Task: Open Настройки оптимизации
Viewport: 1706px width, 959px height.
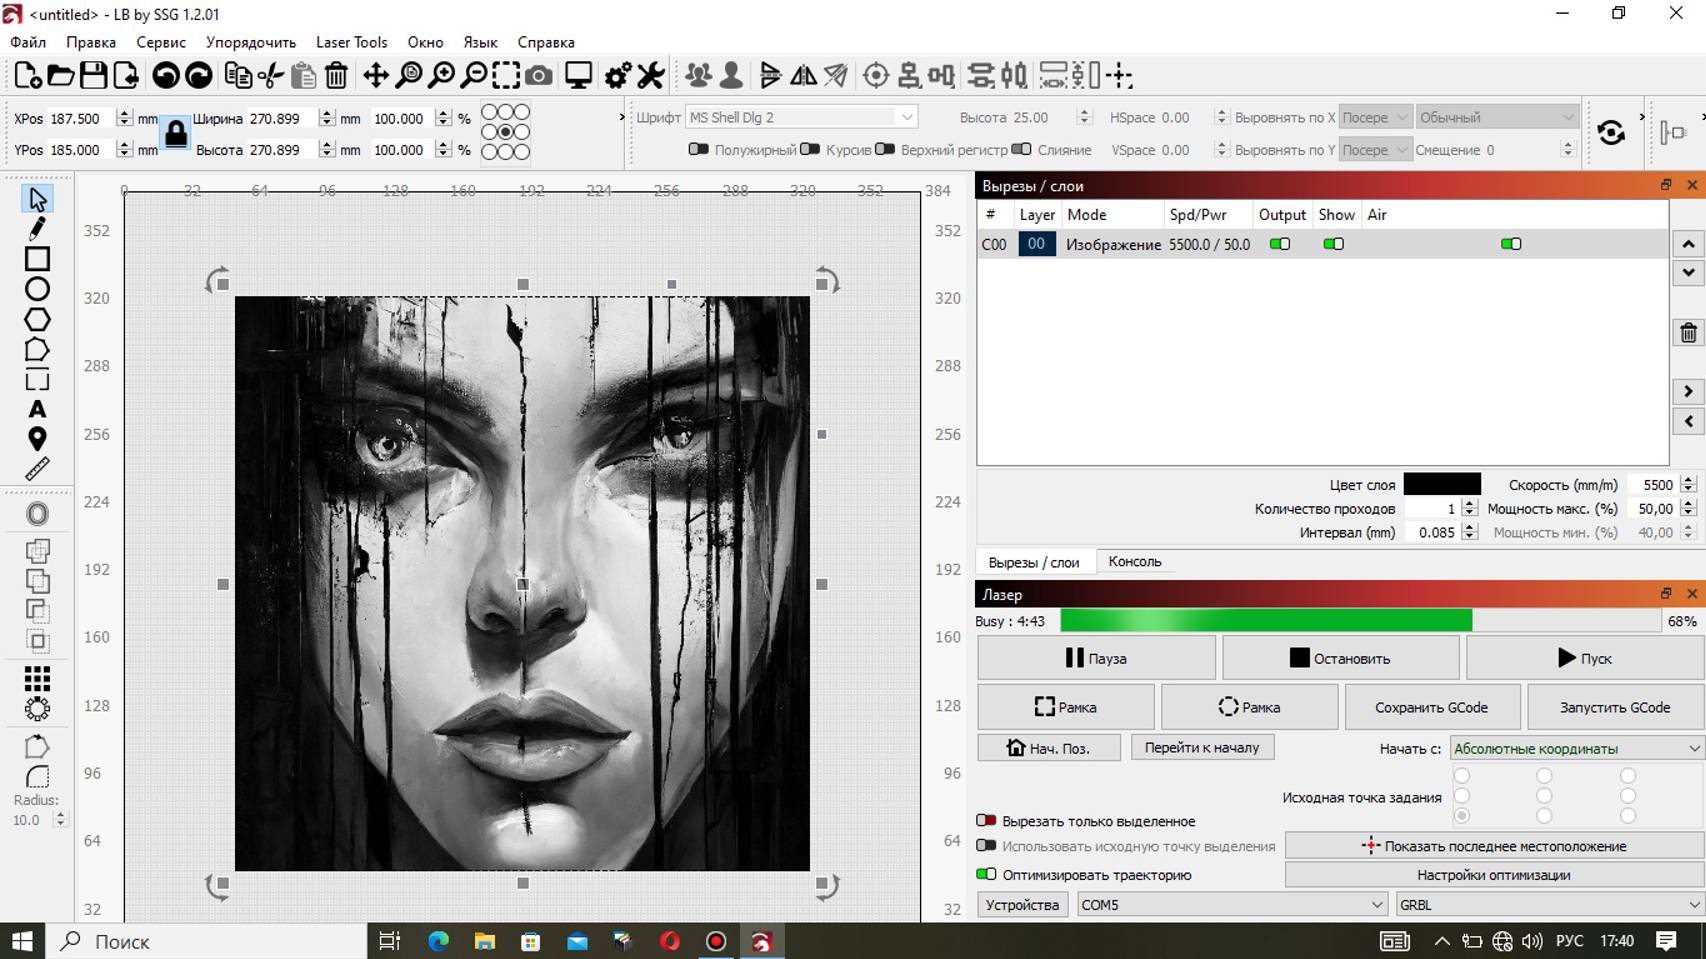Action: (1494, 875)
